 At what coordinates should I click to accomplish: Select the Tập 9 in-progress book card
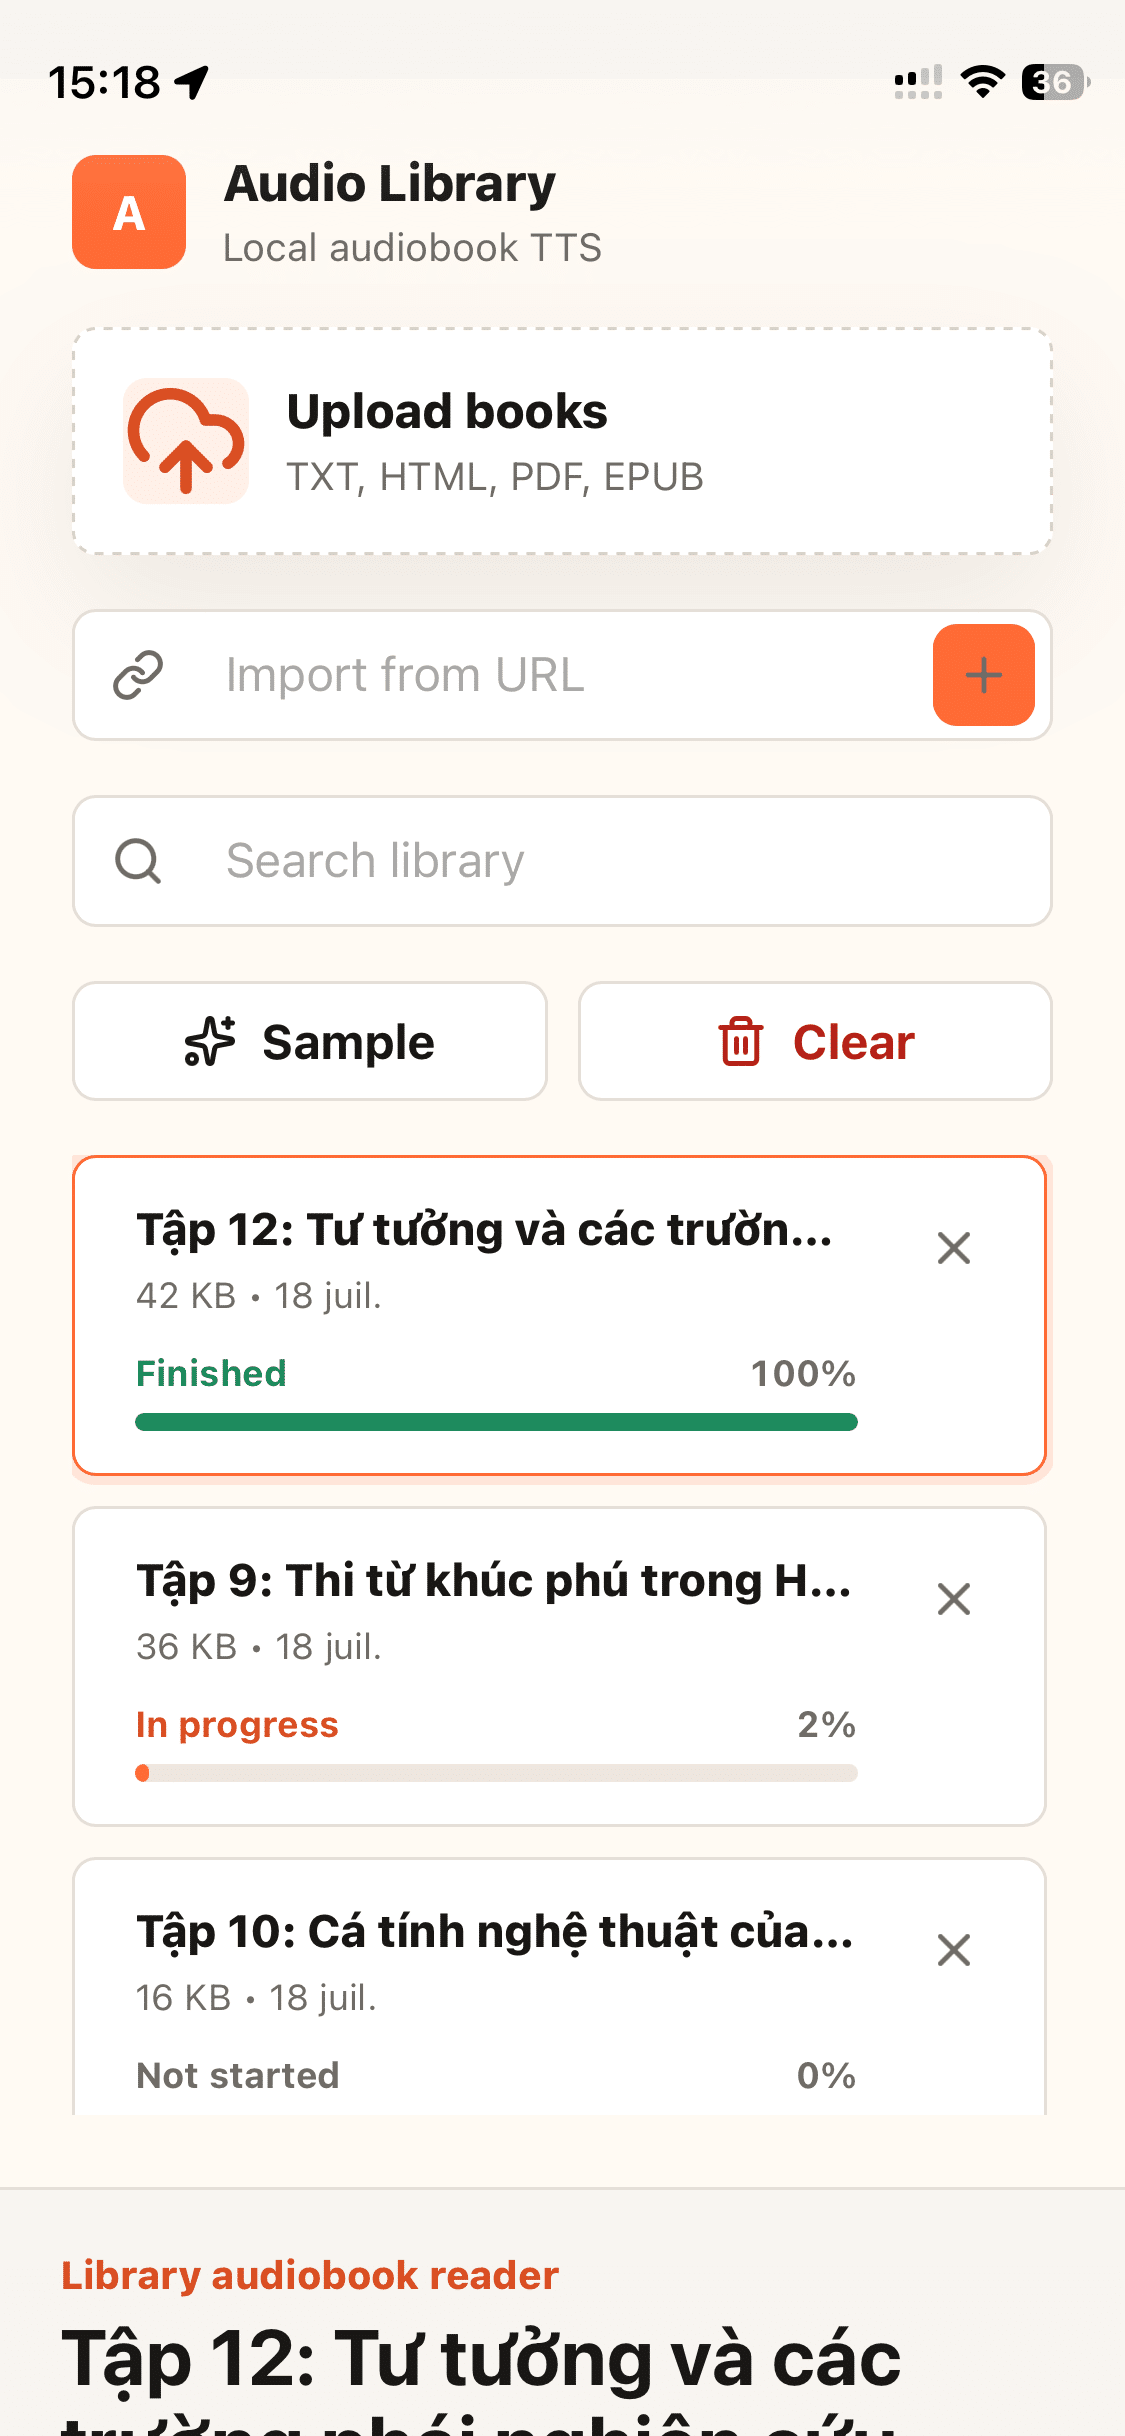(560, 1666)
